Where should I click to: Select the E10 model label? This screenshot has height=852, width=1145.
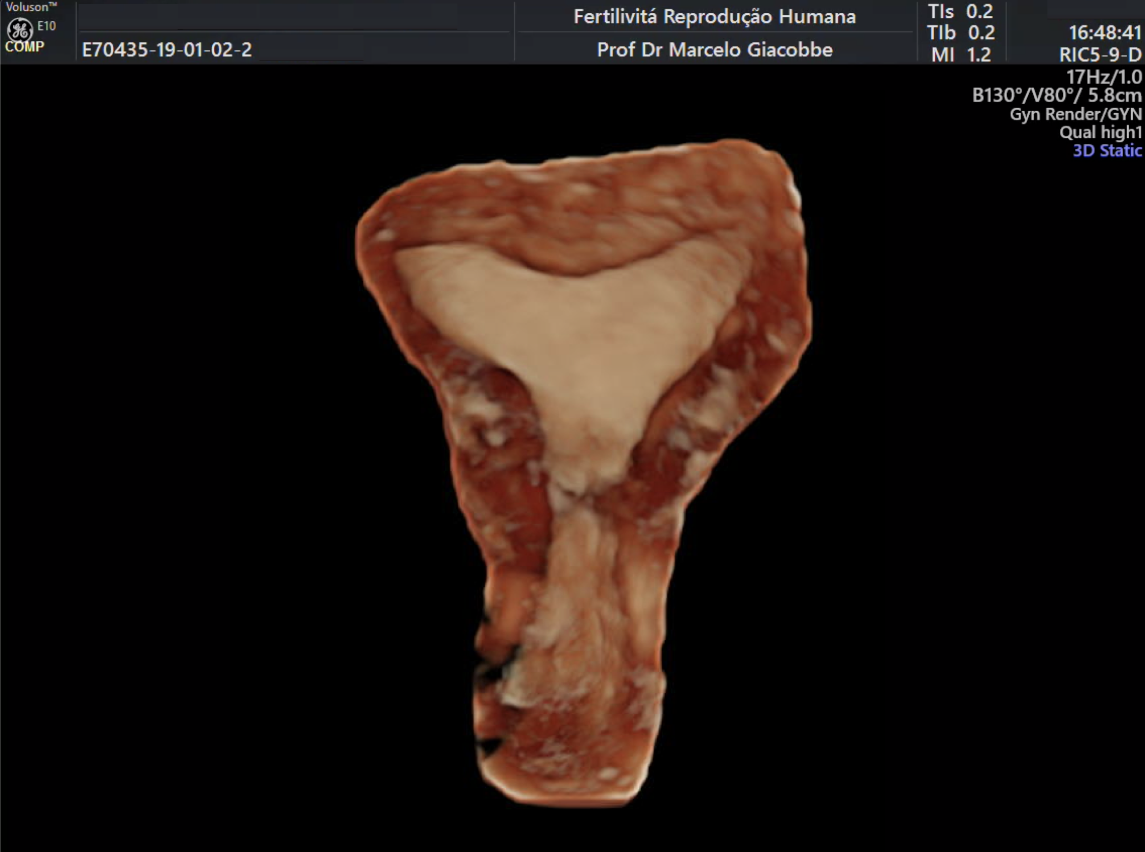(x=47, y=25)
